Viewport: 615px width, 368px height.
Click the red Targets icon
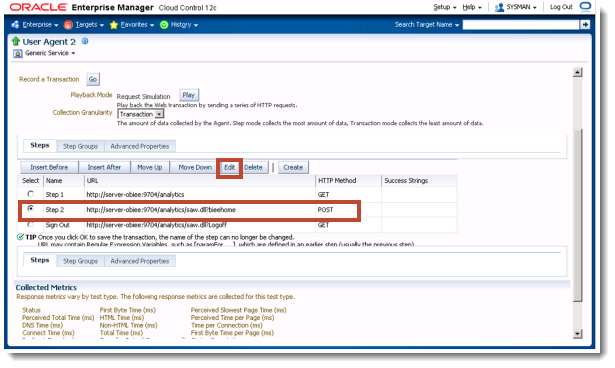point(68,25)
